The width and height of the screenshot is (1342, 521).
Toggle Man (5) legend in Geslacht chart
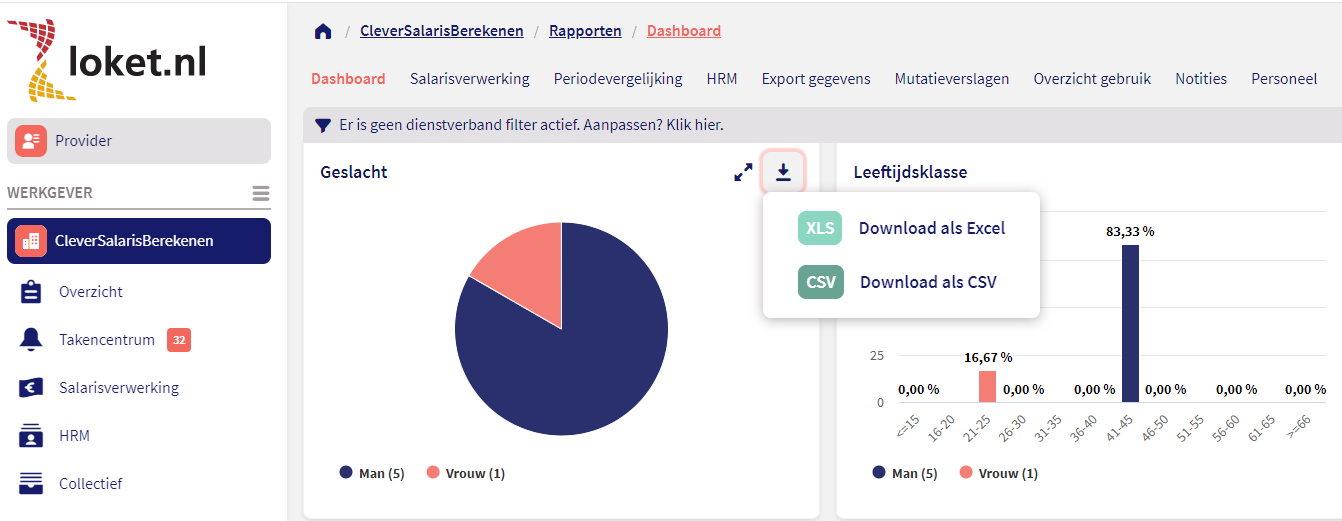point(372,473)
